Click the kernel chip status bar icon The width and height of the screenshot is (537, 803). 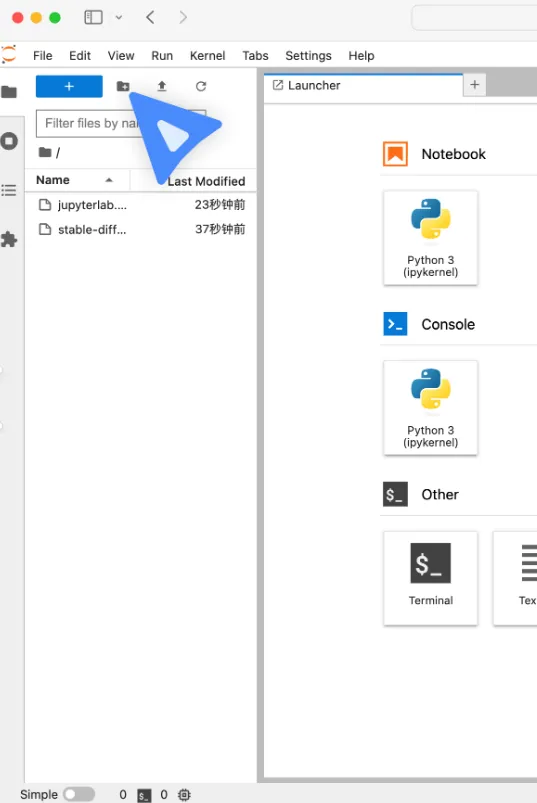point(184,795)
